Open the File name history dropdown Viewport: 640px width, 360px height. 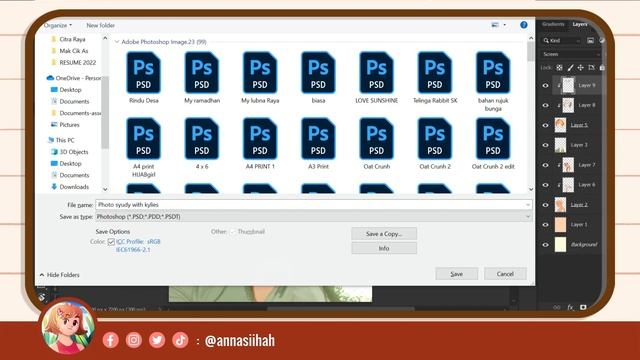528,204
